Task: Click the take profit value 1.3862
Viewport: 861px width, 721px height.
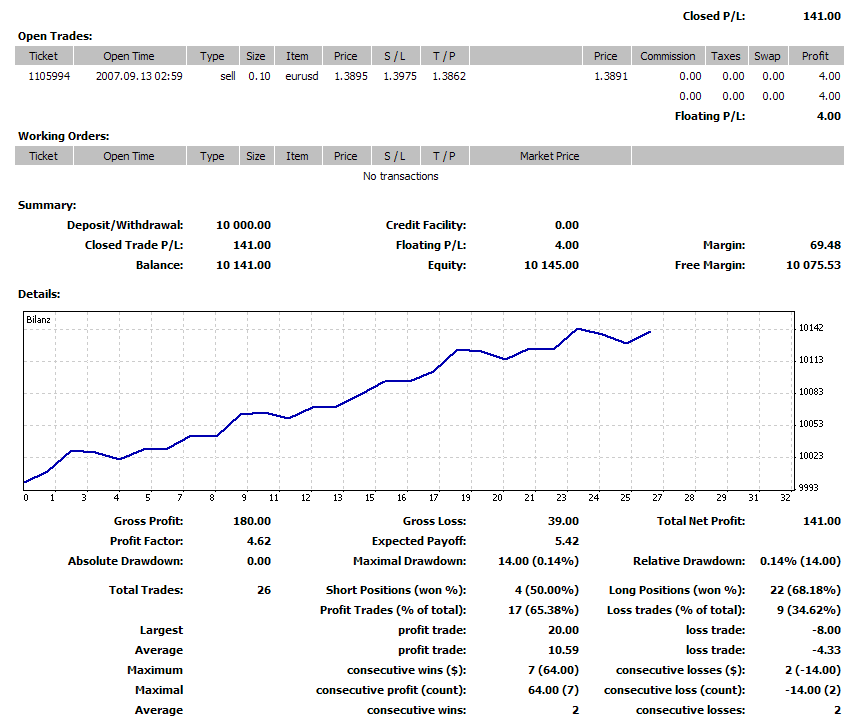Action: [448, 76]
